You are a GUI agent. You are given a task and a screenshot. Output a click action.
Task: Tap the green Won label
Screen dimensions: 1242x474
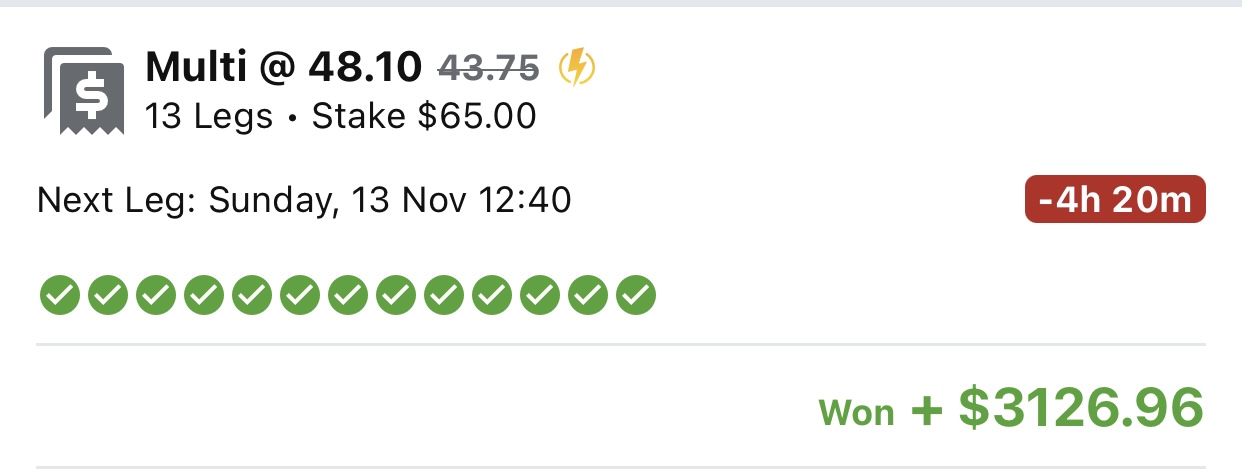point(857,412)
